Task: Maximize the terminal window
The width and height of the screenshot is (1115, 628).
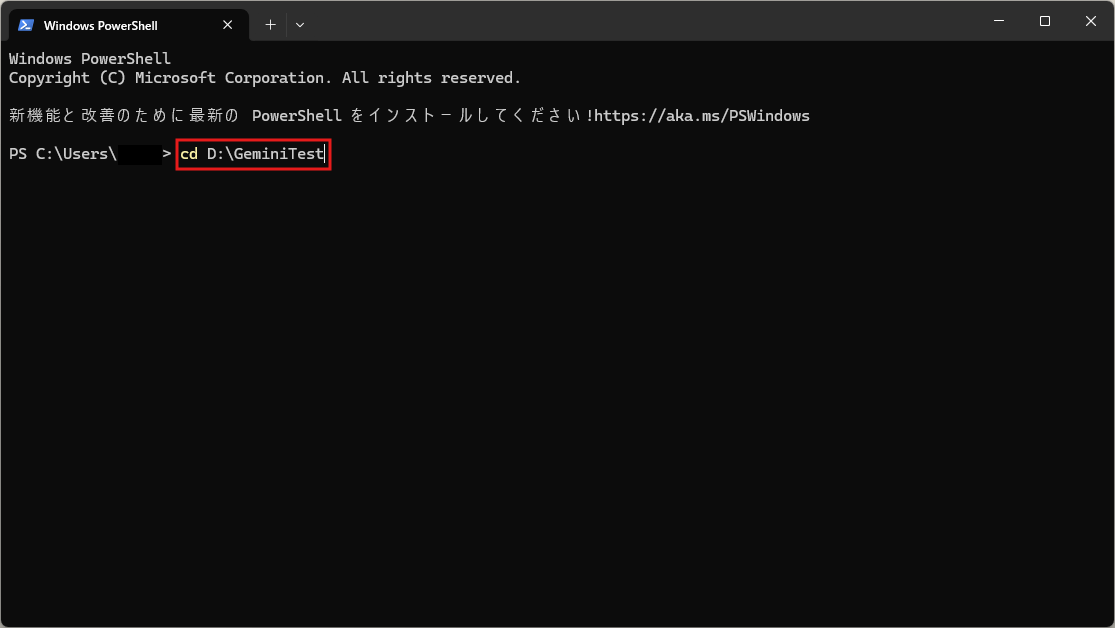Action: [x=1045, y=21]
